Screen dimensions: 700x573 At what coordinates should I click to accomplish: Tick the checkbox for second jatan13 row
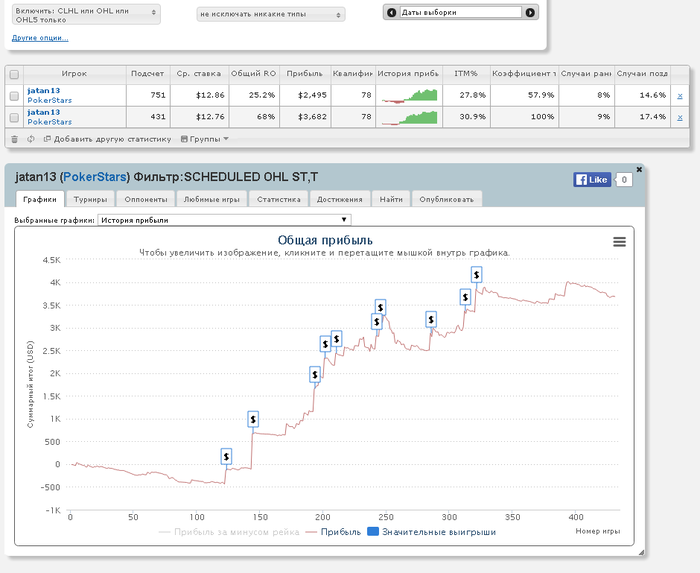14,117
